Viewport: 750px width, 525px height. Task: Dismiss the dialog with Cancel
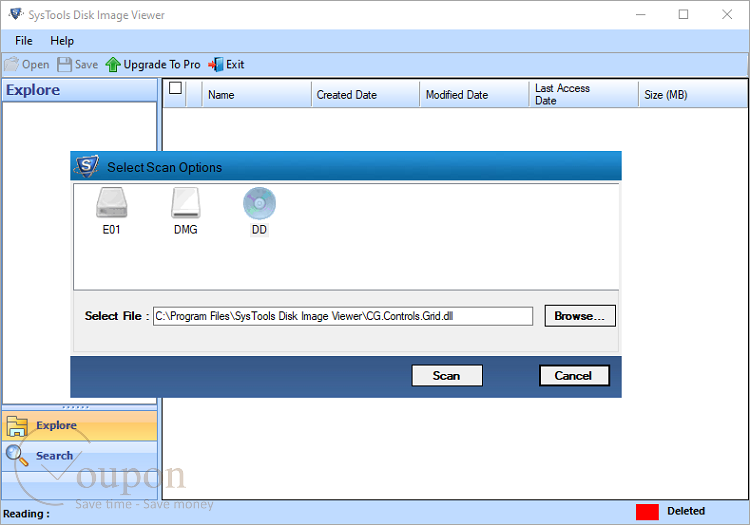click(x=574, y=376)
